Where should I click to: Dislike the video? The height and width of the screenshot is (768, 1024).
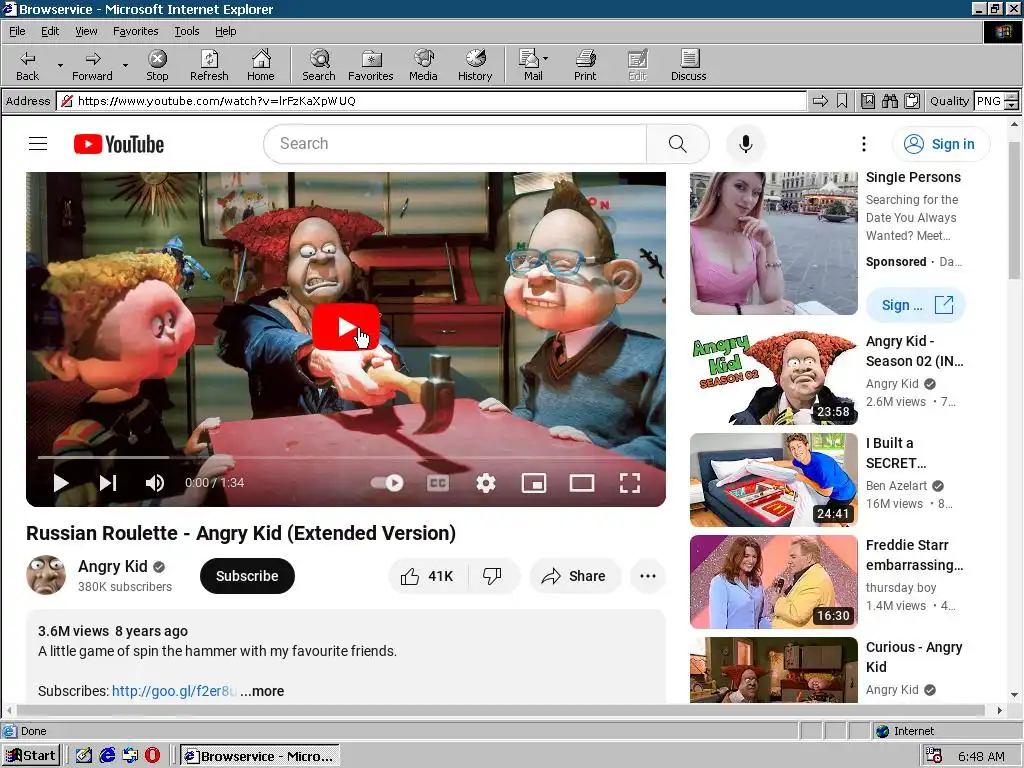493,576
